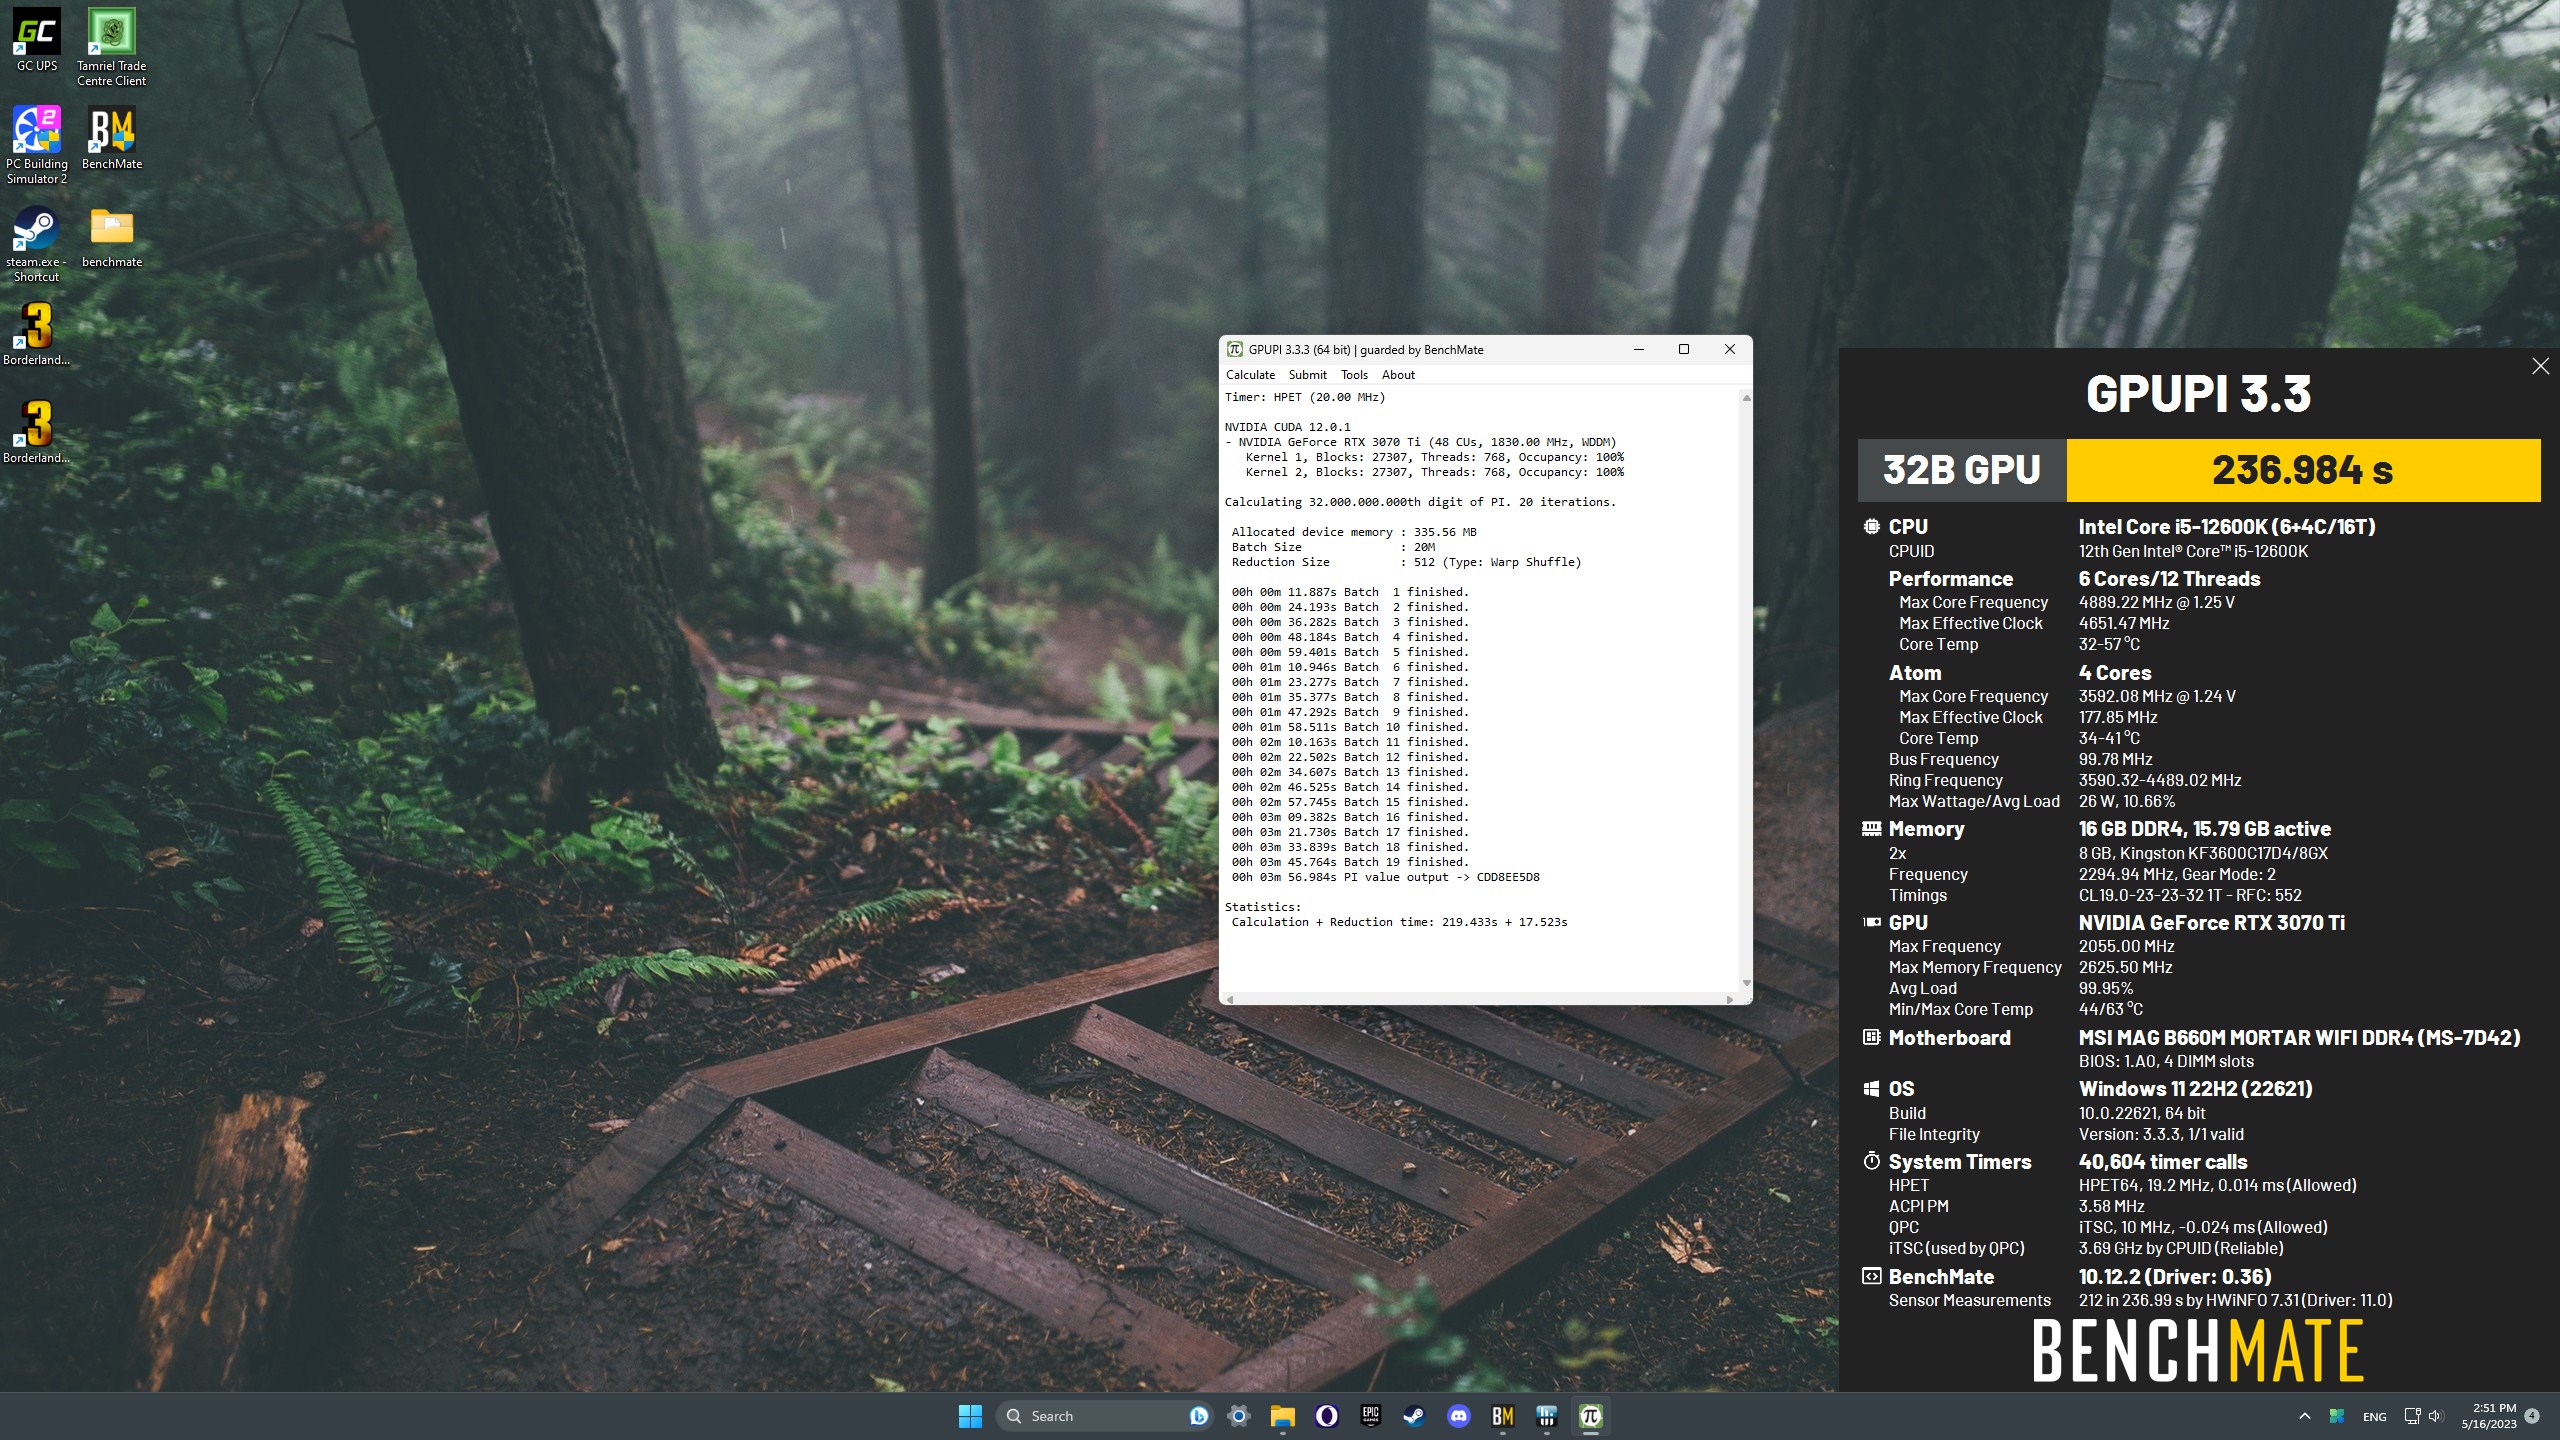Click the colorful squares tray icon

[2337, 1416]
